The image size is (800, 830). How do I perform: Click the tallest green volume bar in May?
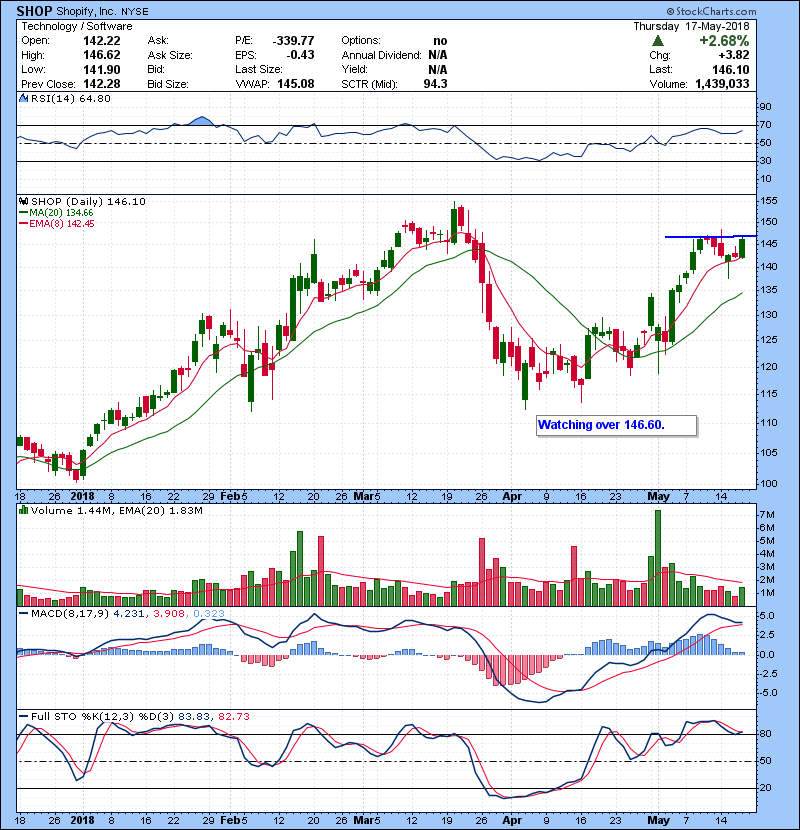point(658,558)
